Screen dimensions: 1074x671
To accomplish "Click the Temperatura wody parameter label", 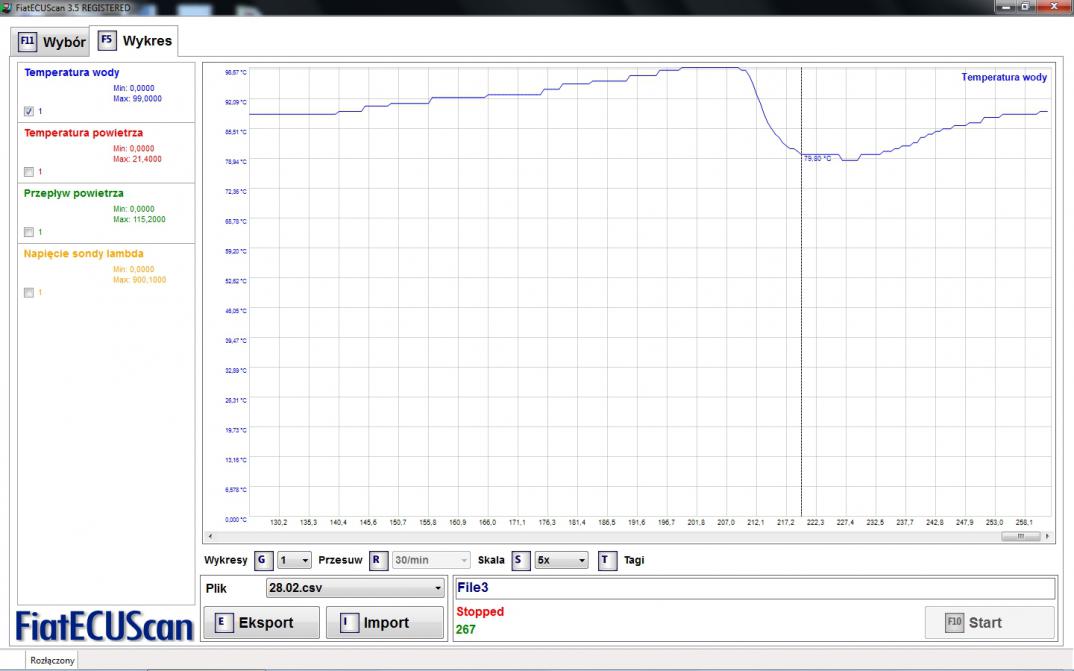I will pos(72,73).
